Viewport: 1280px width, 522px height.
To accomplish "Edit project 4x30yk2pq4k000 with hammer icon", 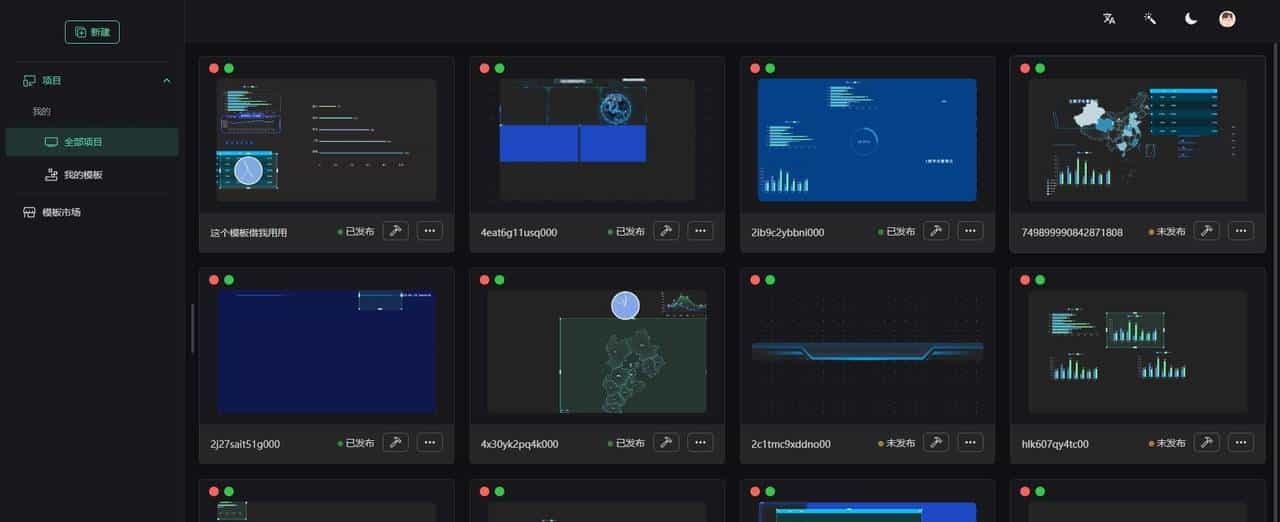I will point(666,442).
